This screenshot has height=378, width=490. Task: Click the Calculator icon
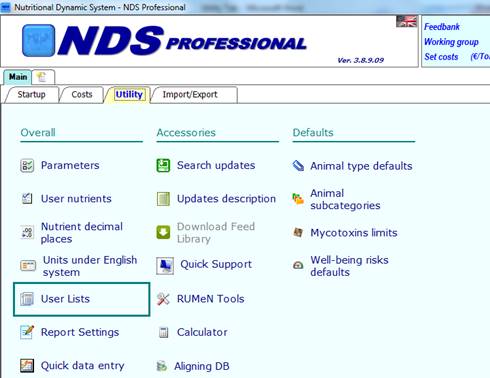point(163,332)
